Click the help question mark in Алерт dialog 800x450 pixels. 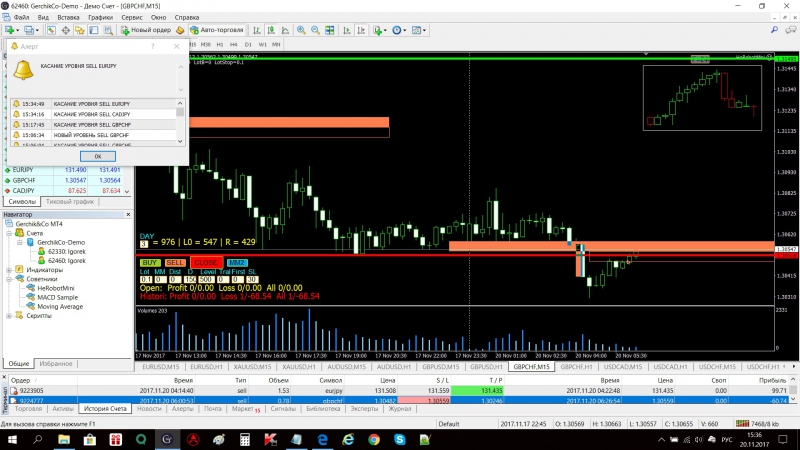click(153, 46)
